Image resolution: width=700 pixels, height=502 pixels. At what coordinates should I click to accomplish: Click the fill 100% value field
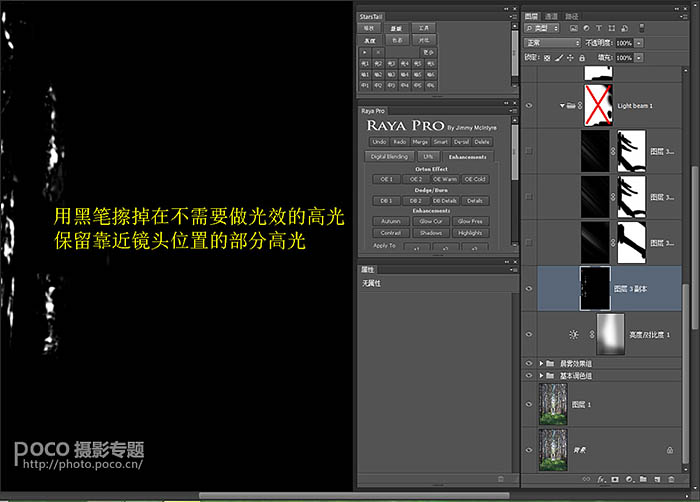tap(624, 58)
